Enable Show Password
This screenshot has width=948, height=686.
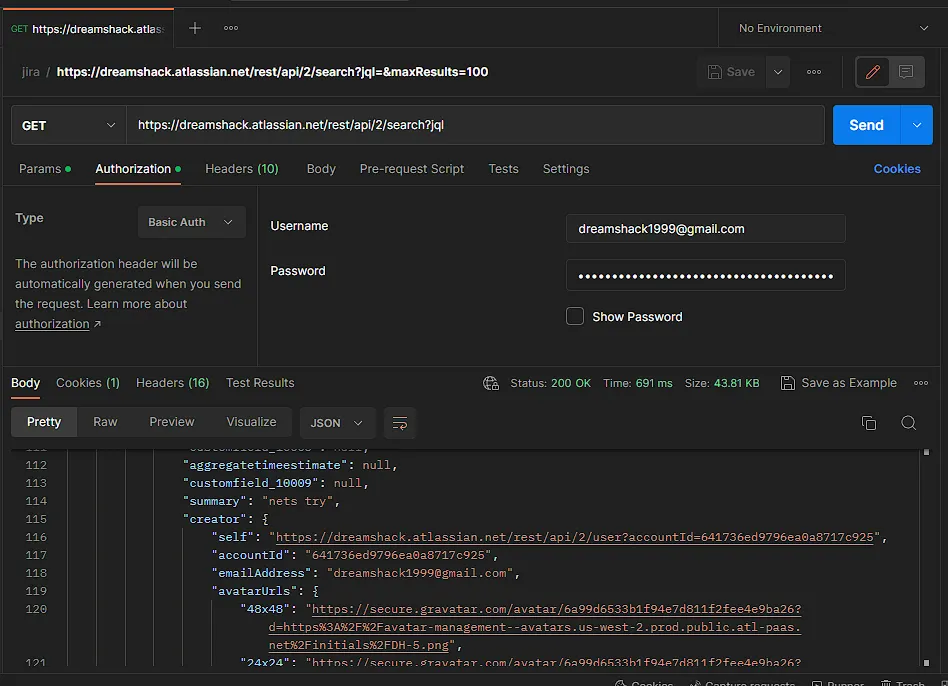576,316
